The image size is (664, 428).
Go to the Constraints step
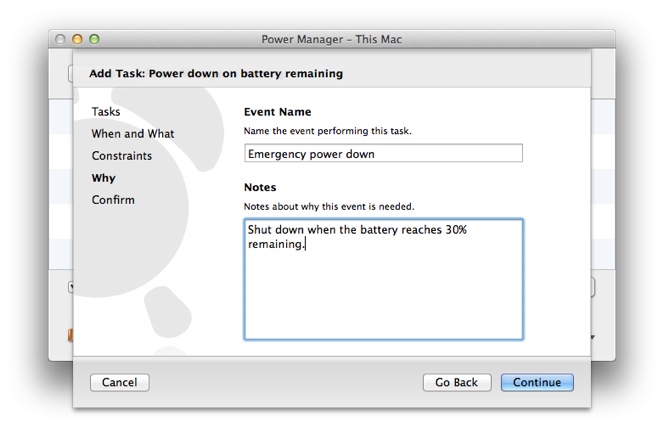tap(122, 156)
